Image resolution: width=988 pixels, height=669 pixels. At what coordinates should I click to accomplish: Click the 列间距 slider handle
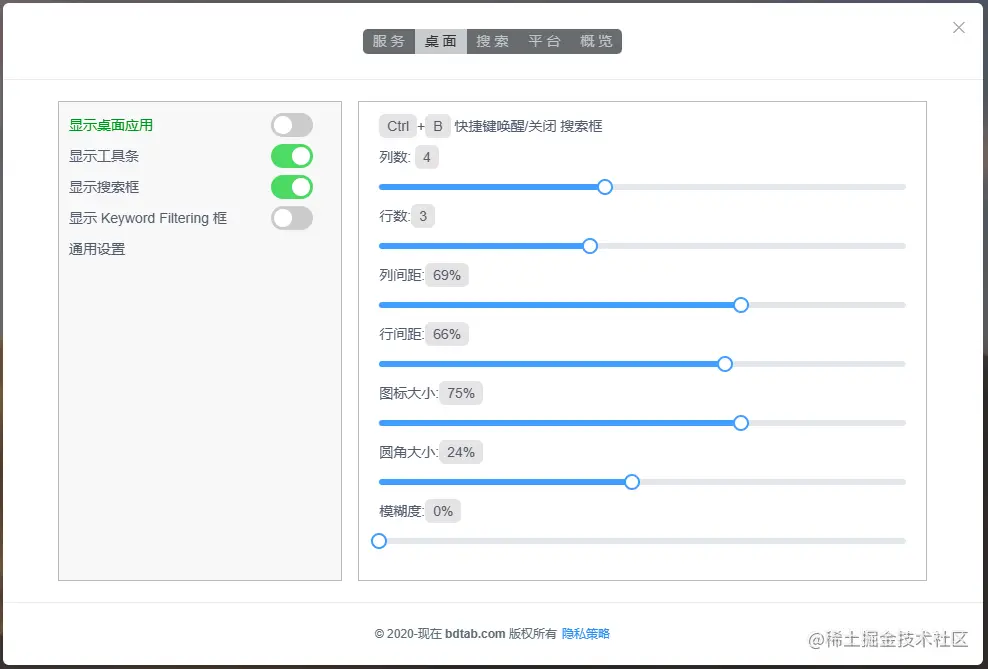[741, 305]
